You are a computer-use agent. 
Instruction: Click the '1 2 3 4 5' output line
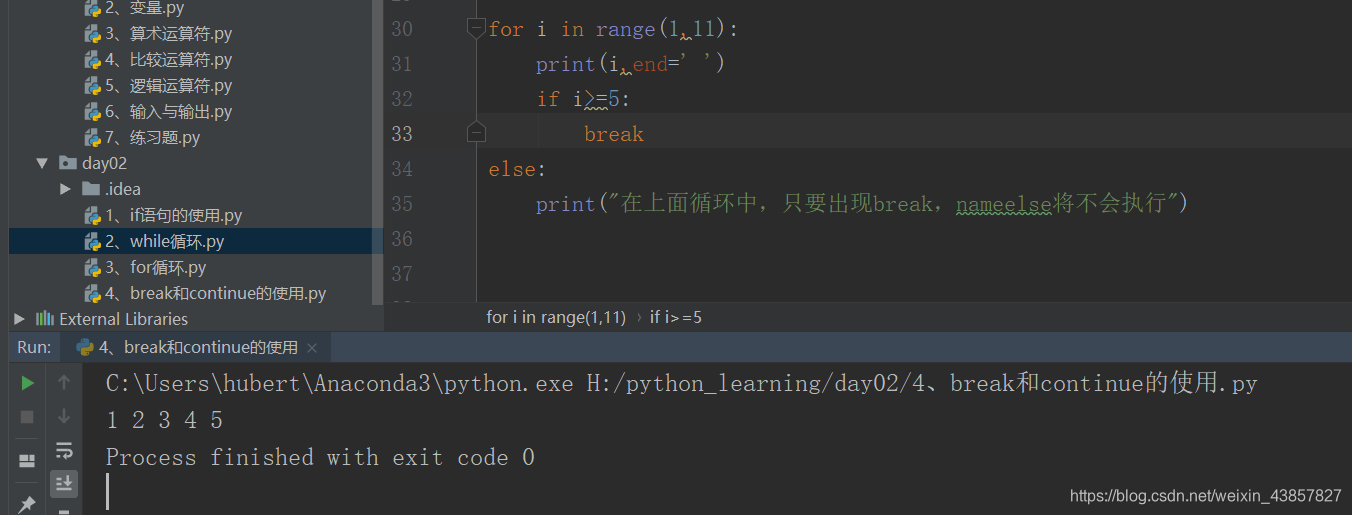tap(164, 420)
